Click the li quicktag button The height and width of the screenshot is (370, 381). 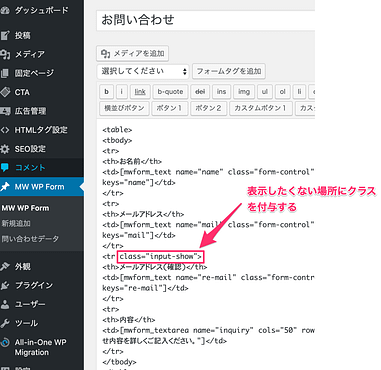pos(299,91)
